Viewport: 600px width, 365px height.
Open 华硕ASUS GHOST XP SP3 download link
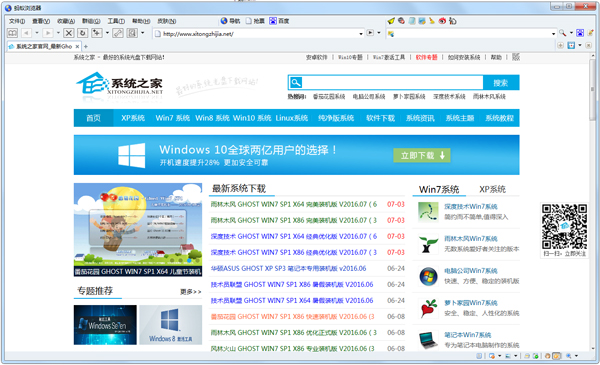(288, 269)
